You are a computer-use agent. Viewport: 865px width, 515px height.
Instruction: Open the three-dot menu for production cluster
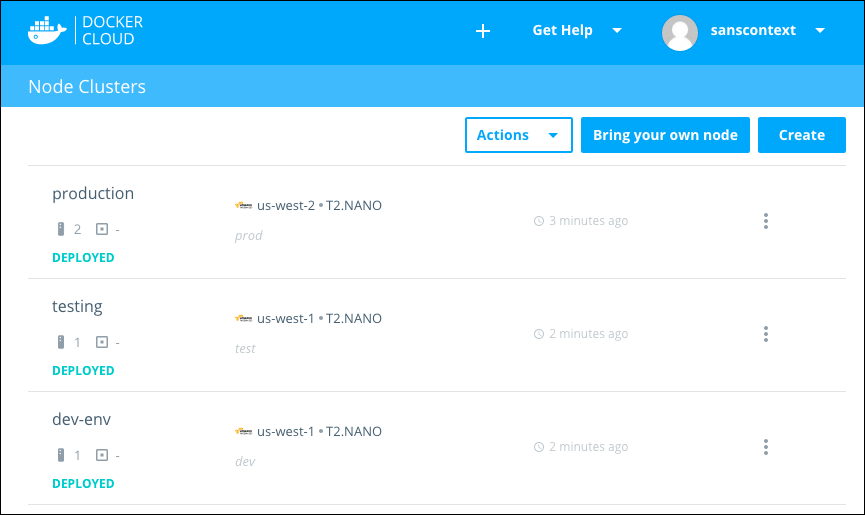pyautogui.click(x=765, y=221)
